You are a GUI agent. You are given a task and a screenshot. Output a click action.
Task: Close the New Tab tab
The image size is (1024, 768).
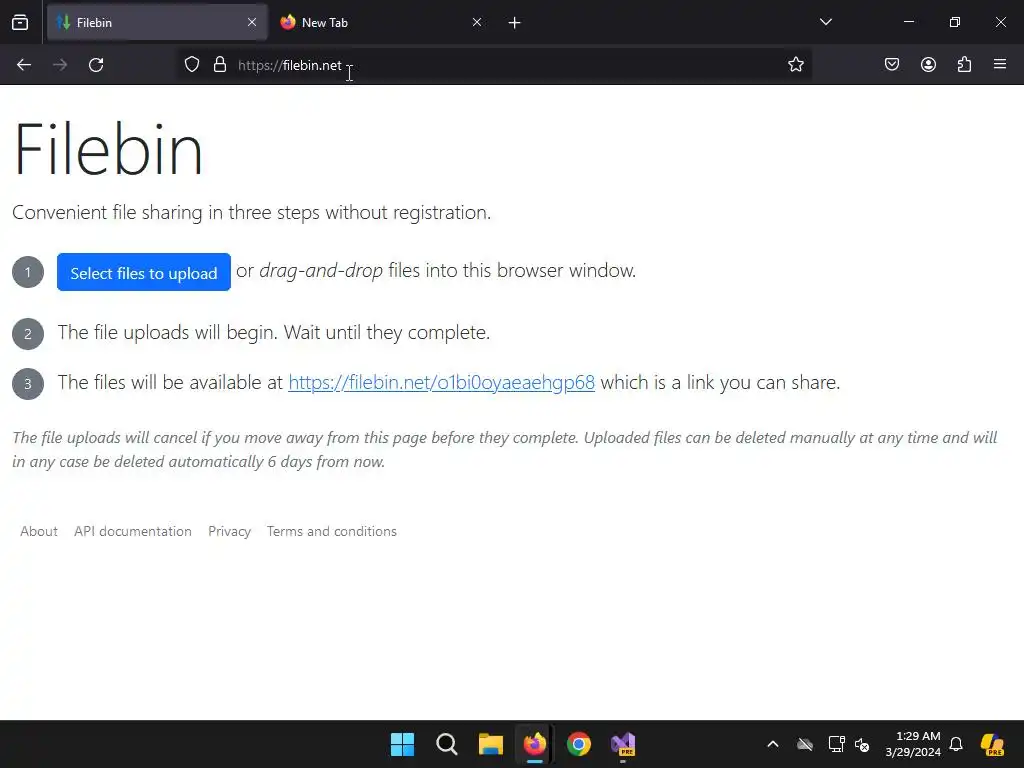[477, 22]
